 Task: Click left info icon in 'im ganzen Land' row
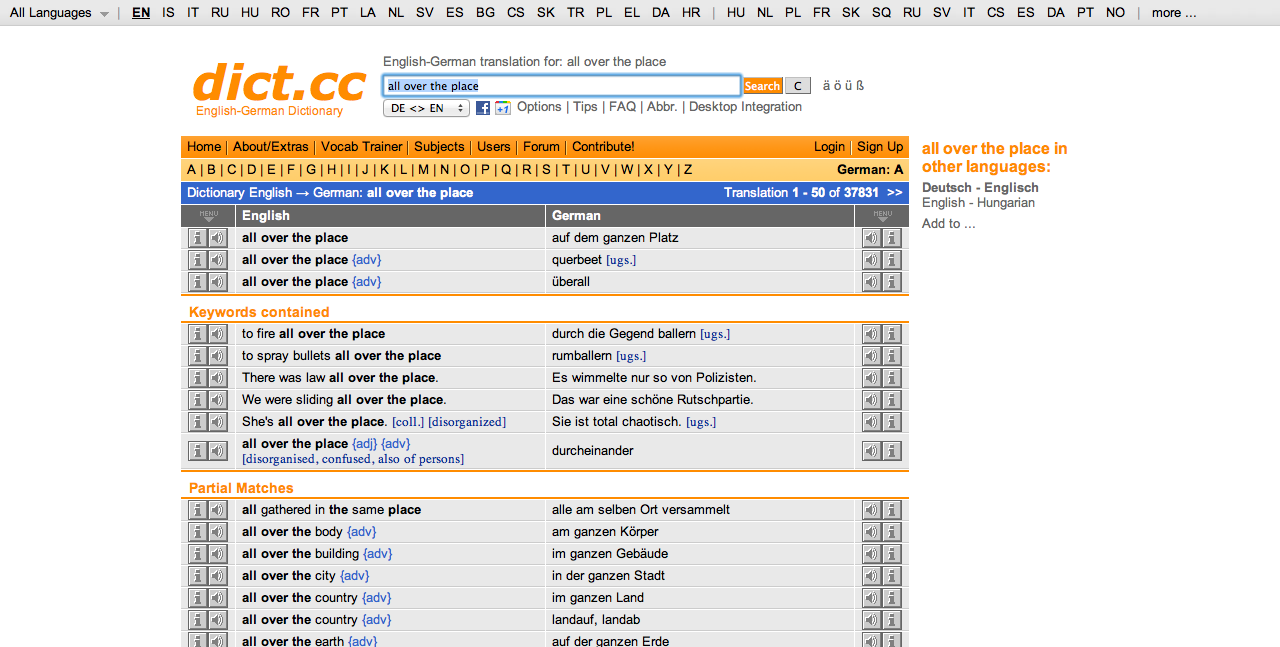tap(197, 598)
